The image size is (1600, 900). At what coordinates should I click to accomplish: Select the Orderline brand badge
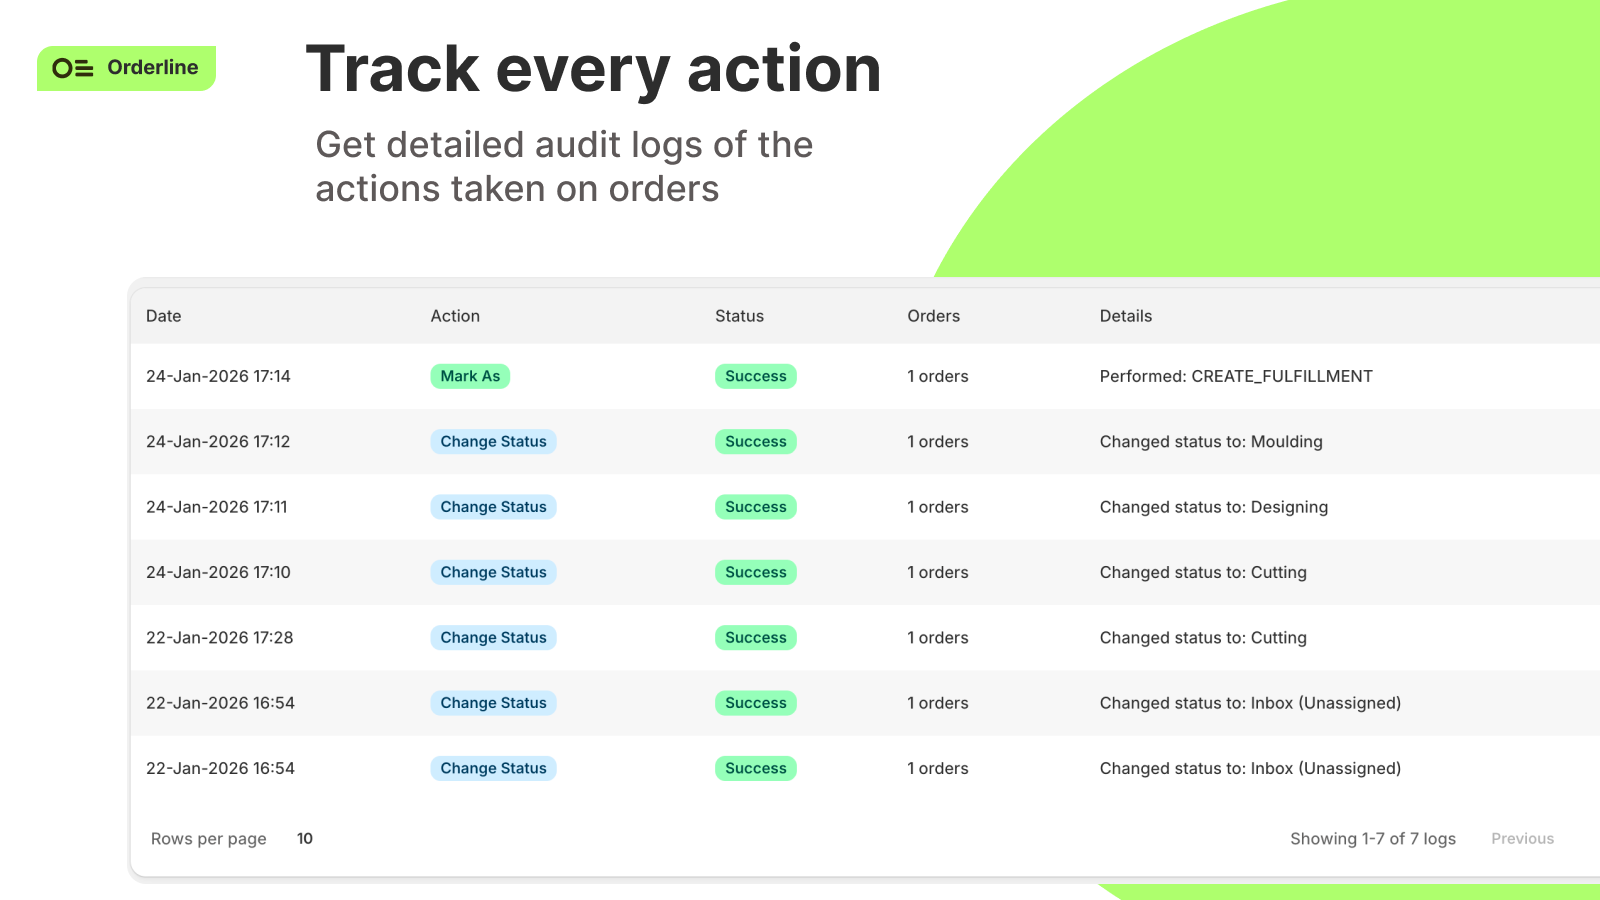[x=125, y=68]
